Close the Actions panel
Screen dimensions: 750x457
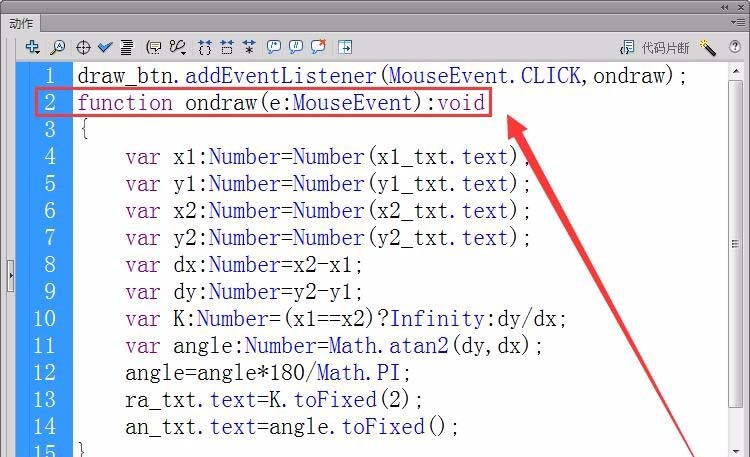742,7
